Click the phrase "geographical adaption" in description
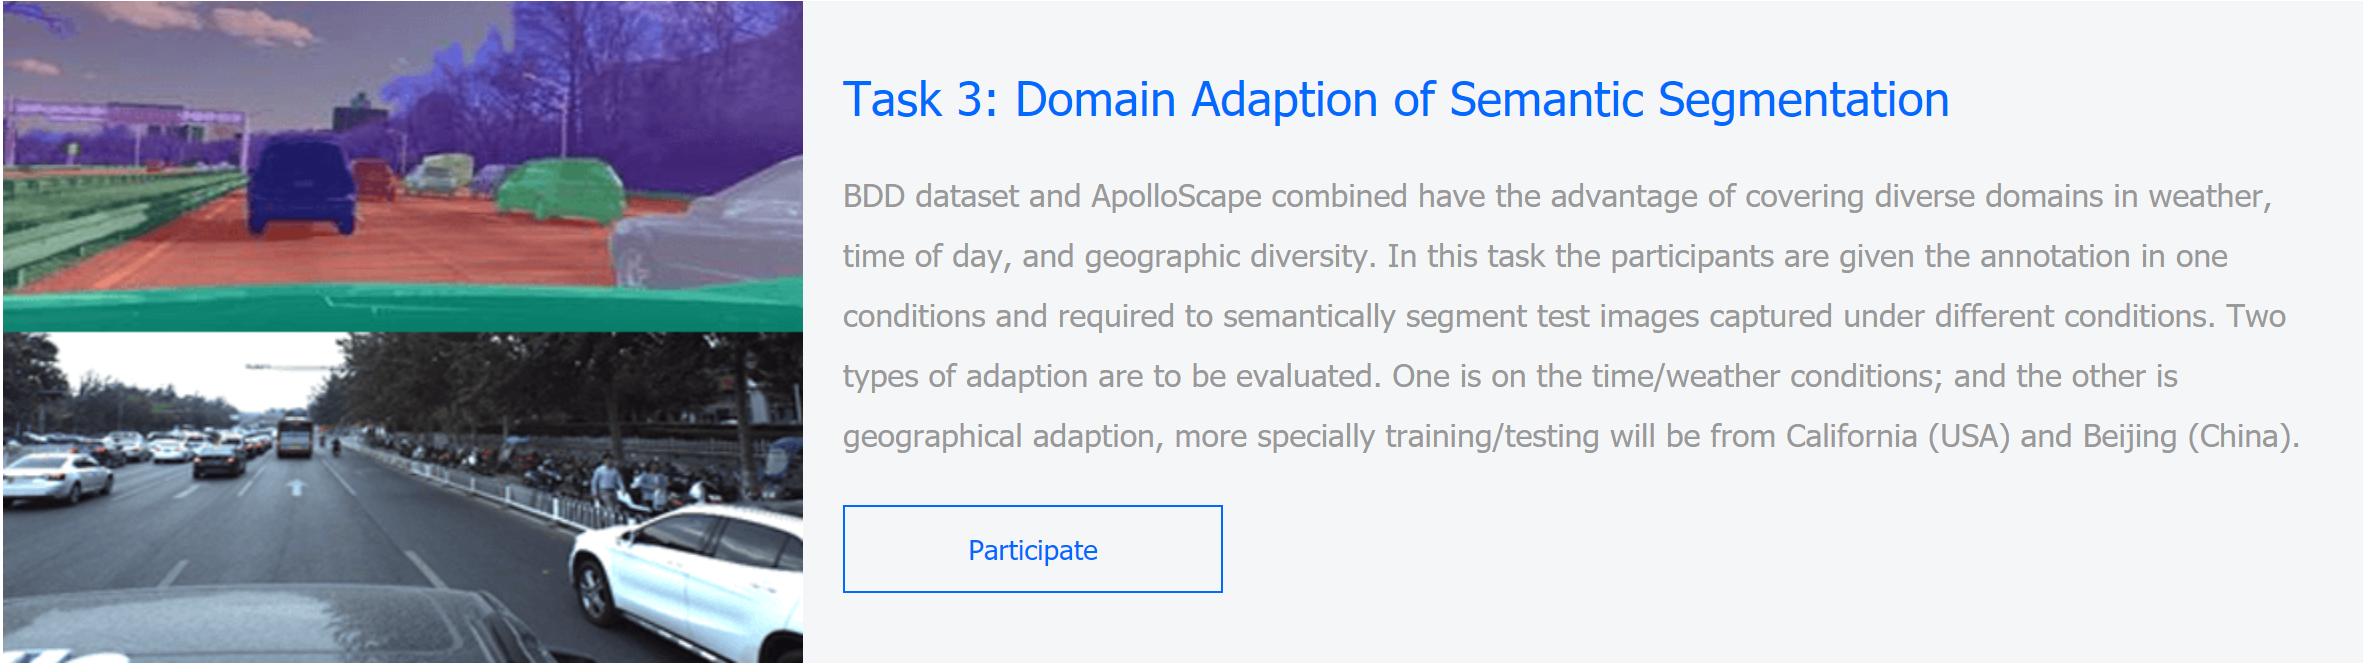Screen dimensions: 2371x672 click(x=998, y=437)
